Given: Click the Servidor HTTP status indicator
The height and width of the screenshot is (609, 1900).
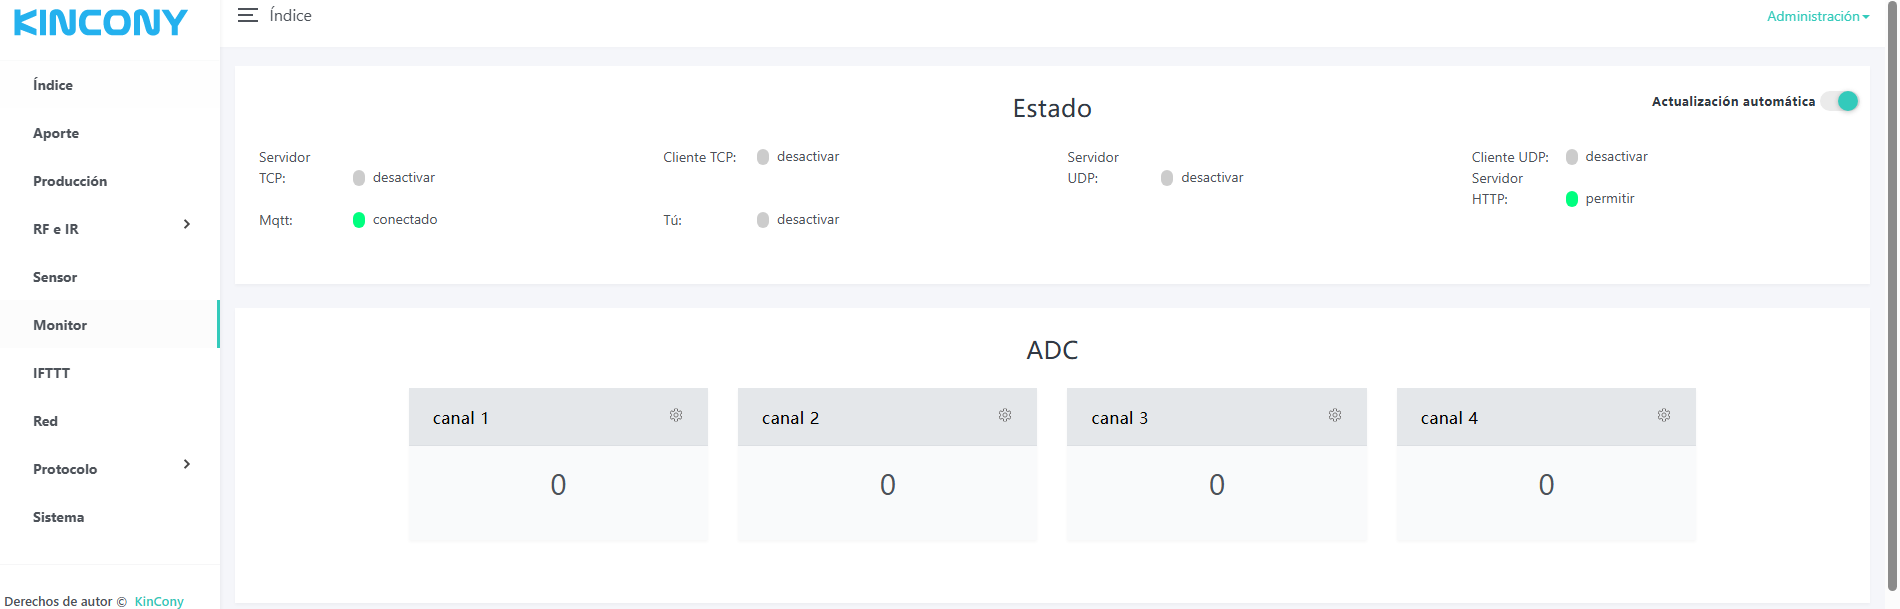Looking at the screenshot, I should pyautogui.click(x=1572, y=199).
